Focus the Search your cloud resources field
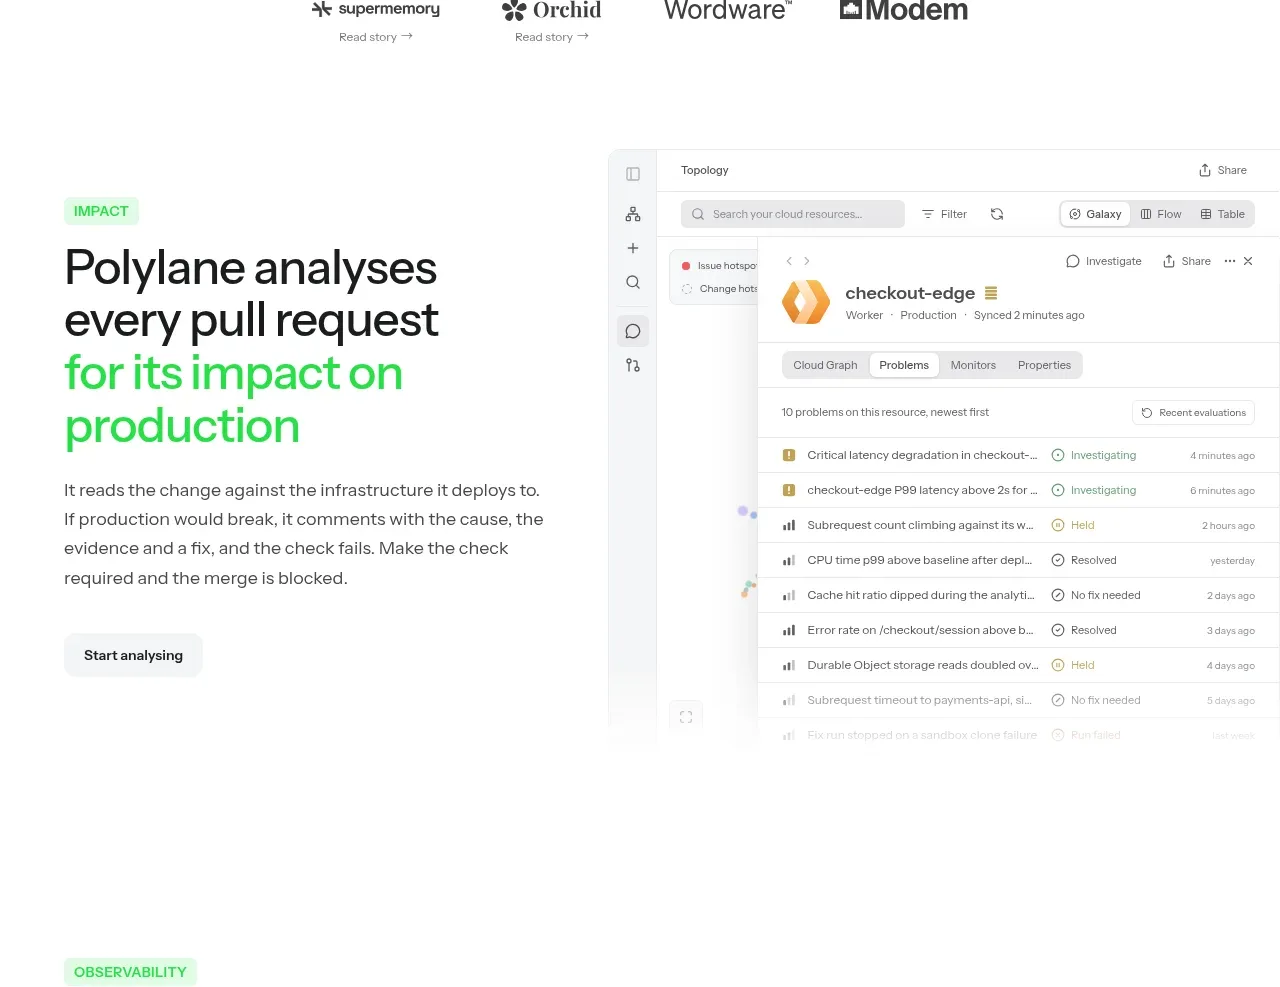Viewport: 1280px width, 987px height. [793, 214]
